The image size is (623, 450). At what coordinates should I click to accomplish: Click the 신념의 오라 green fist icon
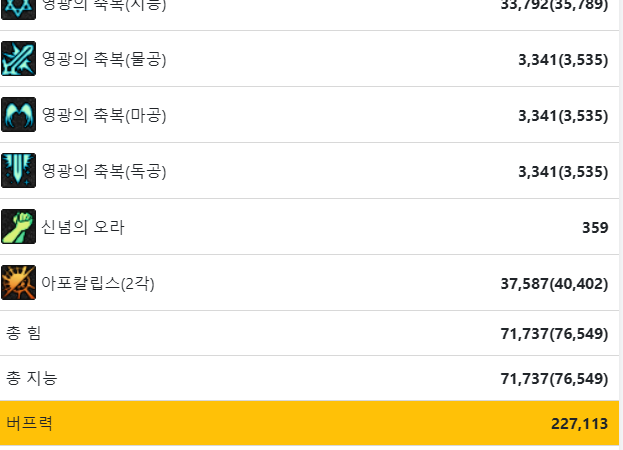click(18, 226)
